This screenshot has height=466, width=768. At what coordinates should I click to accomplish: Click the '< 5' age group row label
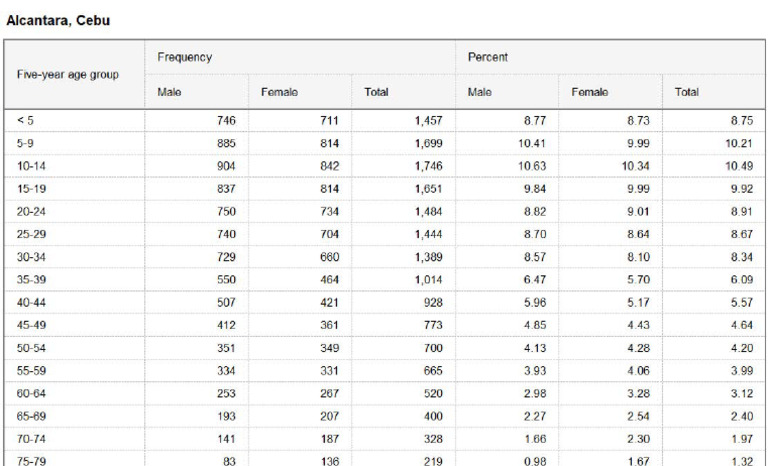25,121
